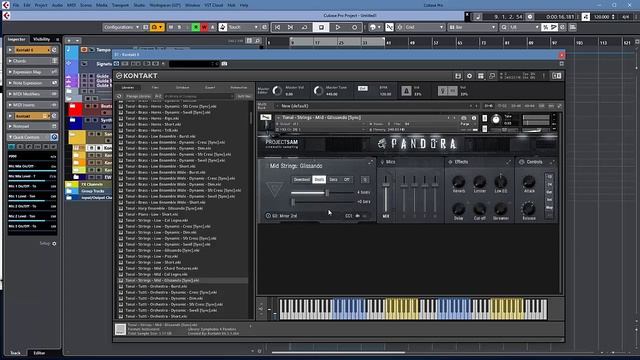Toggle global Write automation (red W)
The width and height of the screenshot is (640, 360).
(204, 27)
